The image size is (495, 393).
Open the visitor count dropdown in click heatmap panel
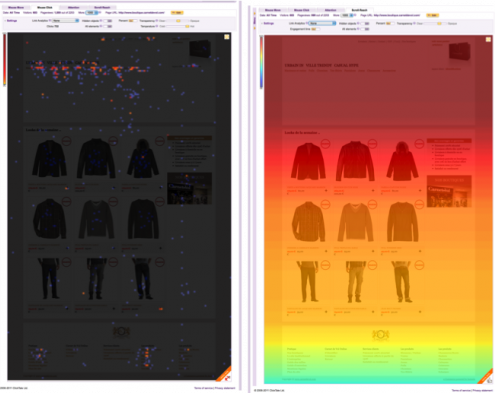click(x=92, y=13)
